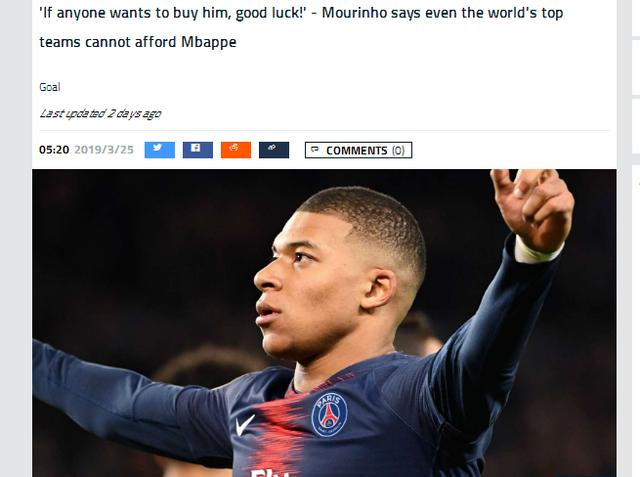Open the COMMENTS (0) section
Screen dimensions: 640x477
click(x=358, y=150)
